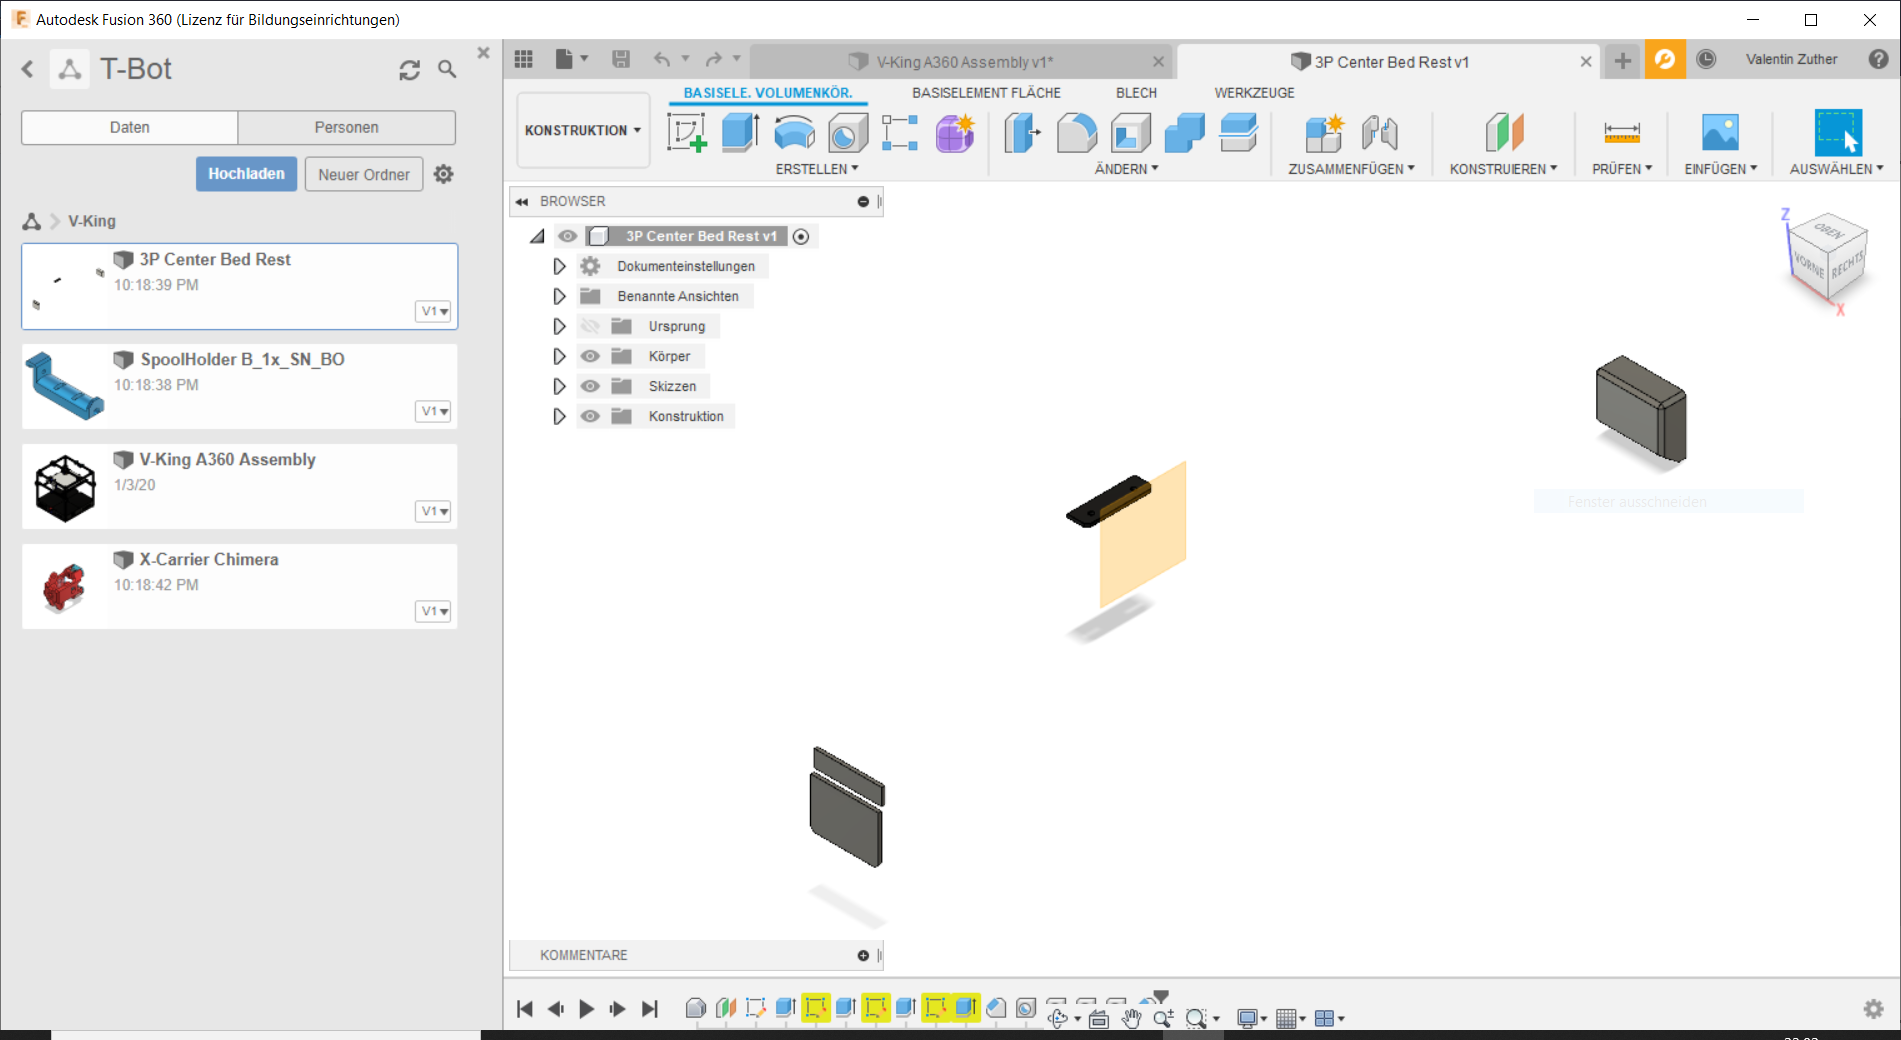Open the ÄNDERN dropdown menu
The width and height of the screenshot is (1901, 1040).
[x=1126, y=169]
